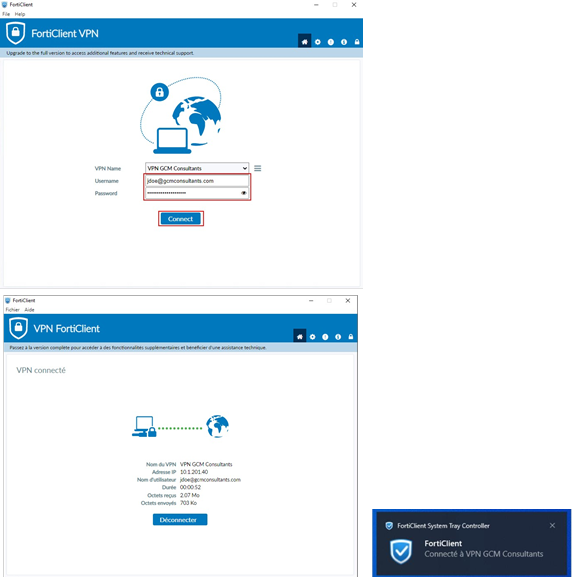Open settings gear icon in the French VPN FortiClient window
Image resolution: width=572 pixels, height=579 pixels.
312,337
